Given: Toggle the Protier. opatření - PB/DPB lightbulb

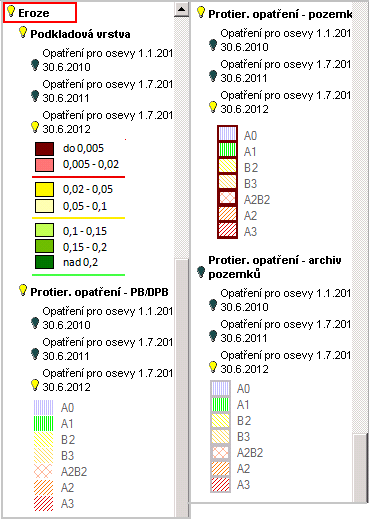Looking at the screenshot, I should [23, 290].
